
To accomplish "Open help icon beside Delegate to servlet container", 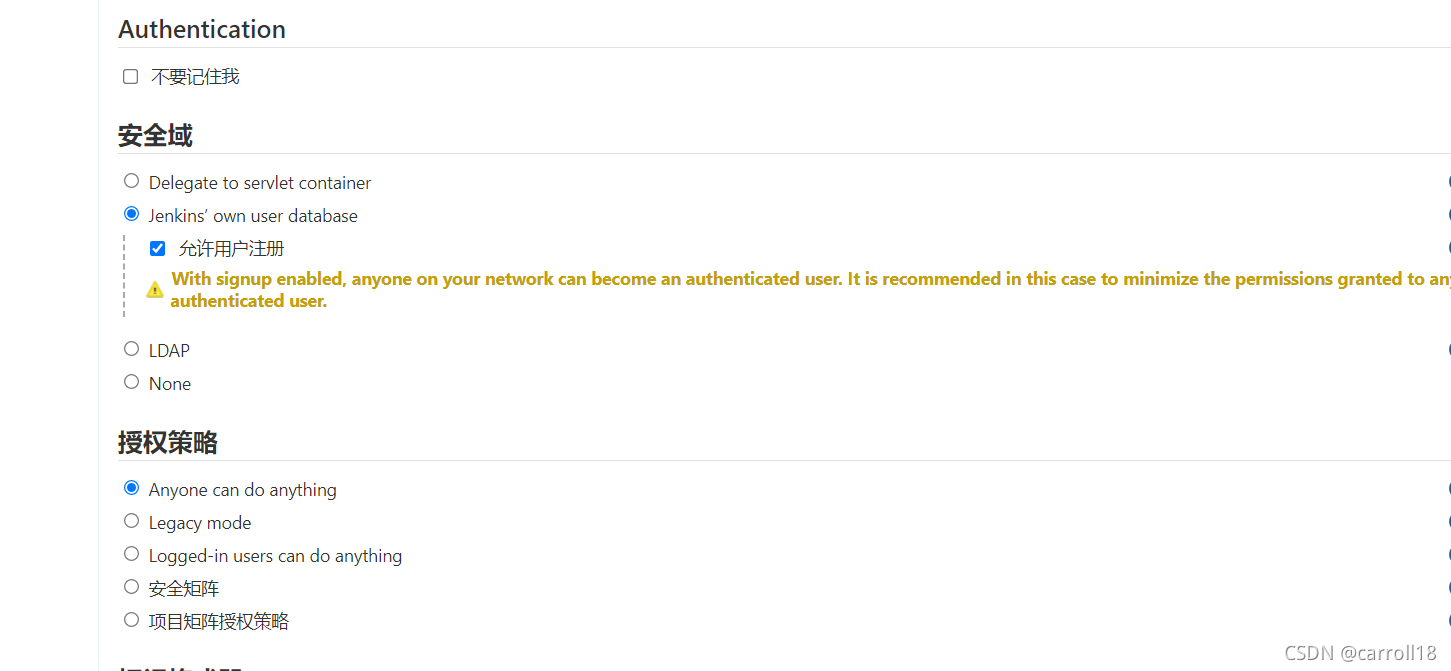I will point(1448,182).
